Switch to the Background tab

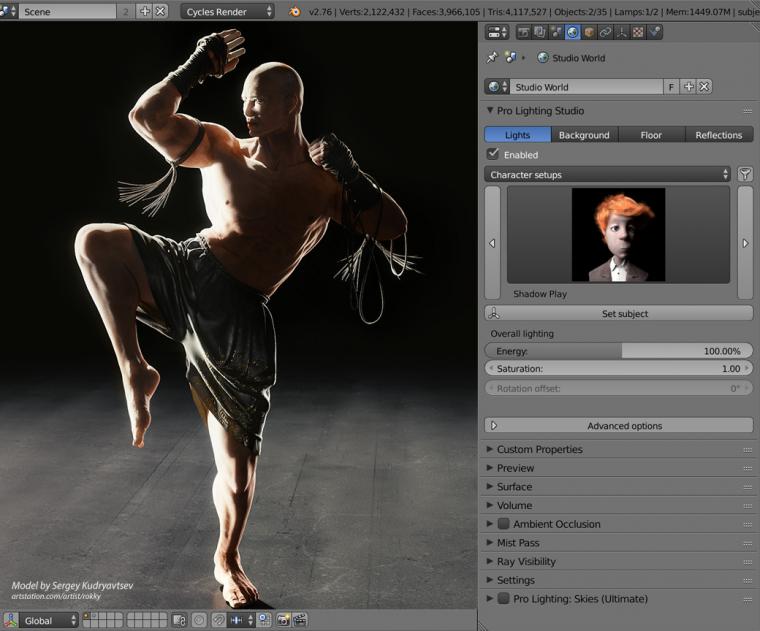pos(584,135)
